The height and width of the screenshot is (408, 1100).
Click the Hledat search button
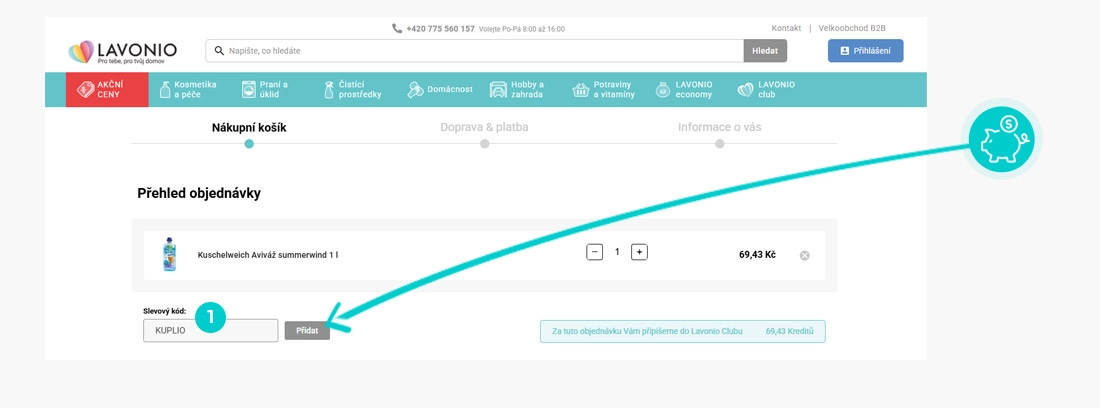click(765, 51)
